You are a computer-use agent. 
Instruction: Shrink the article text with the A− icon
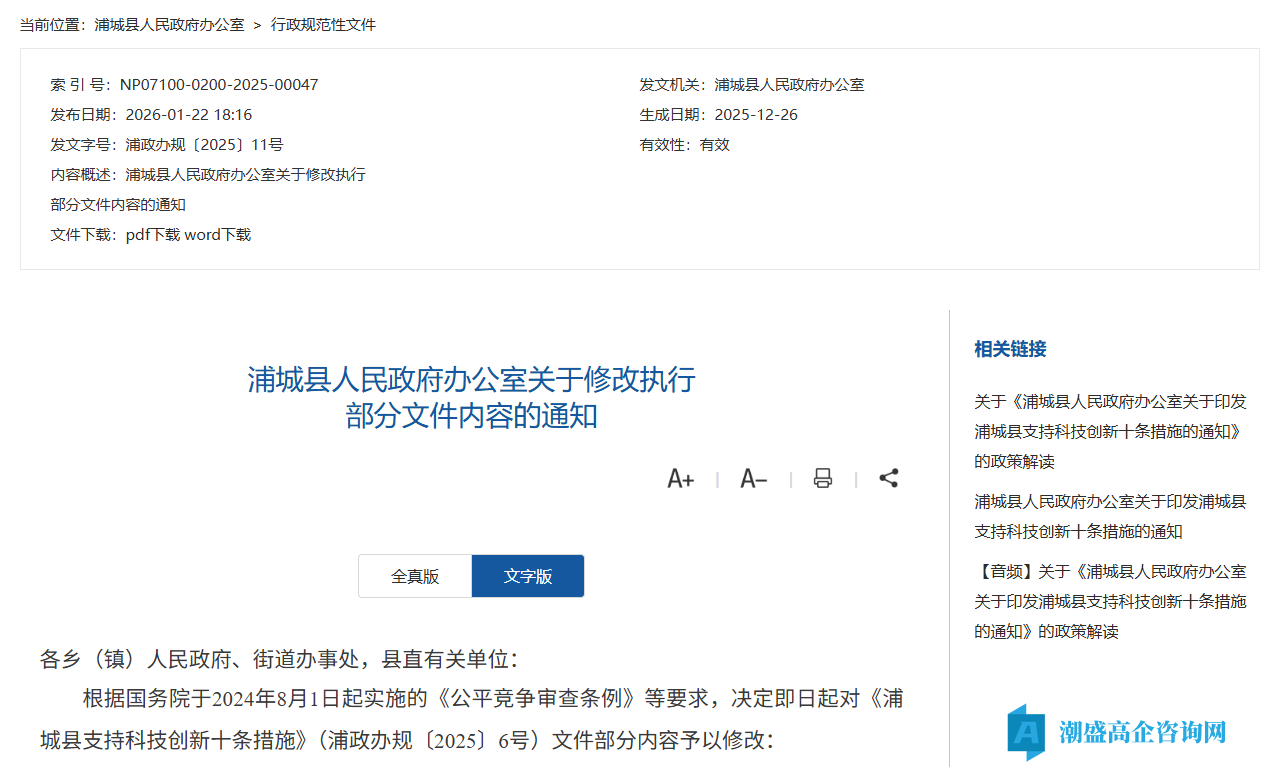753,478
